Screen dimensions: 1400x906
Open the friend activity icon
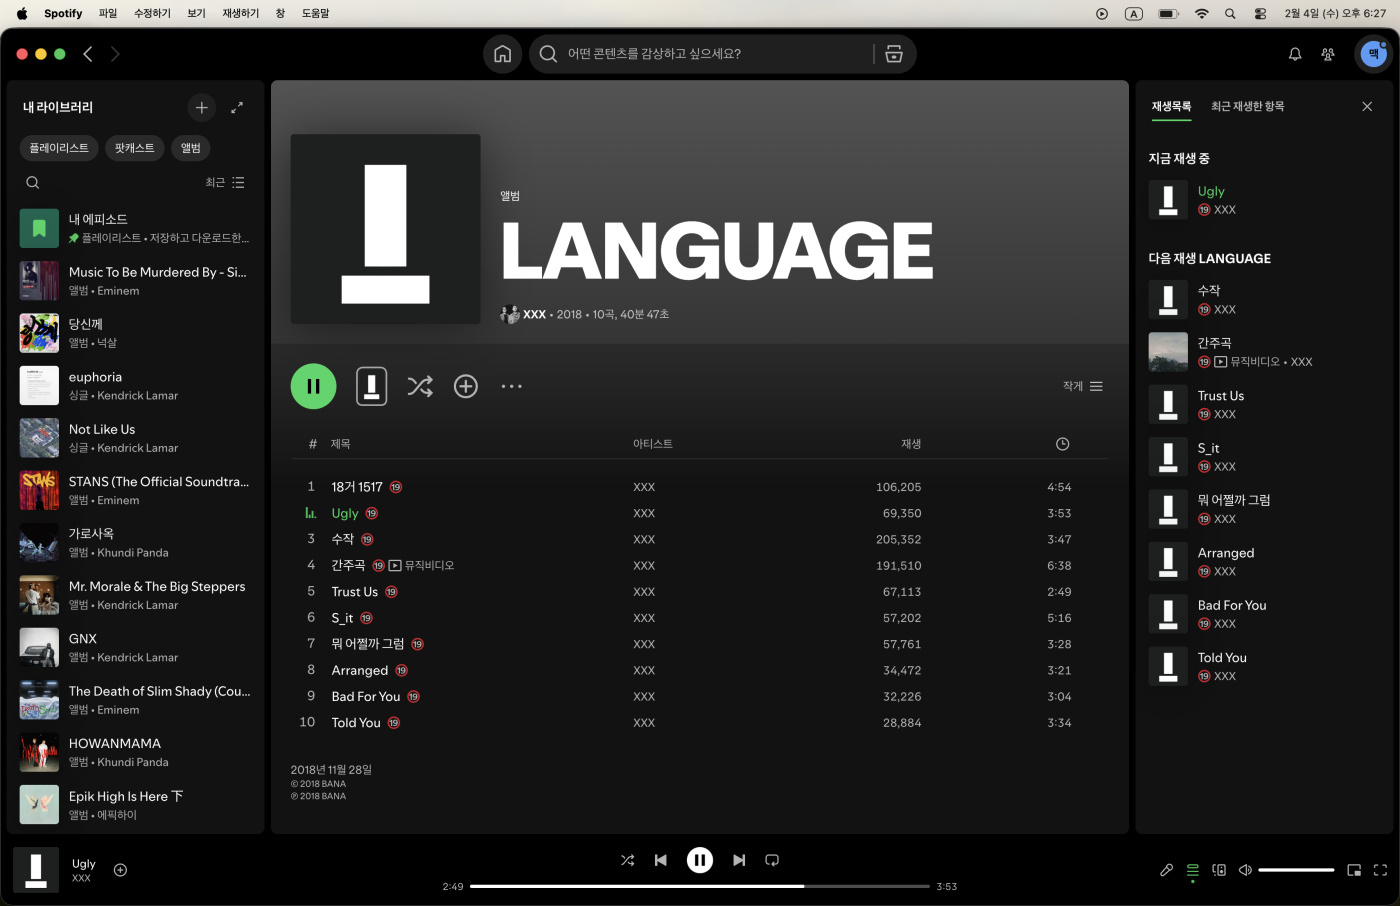[1328, 54]
